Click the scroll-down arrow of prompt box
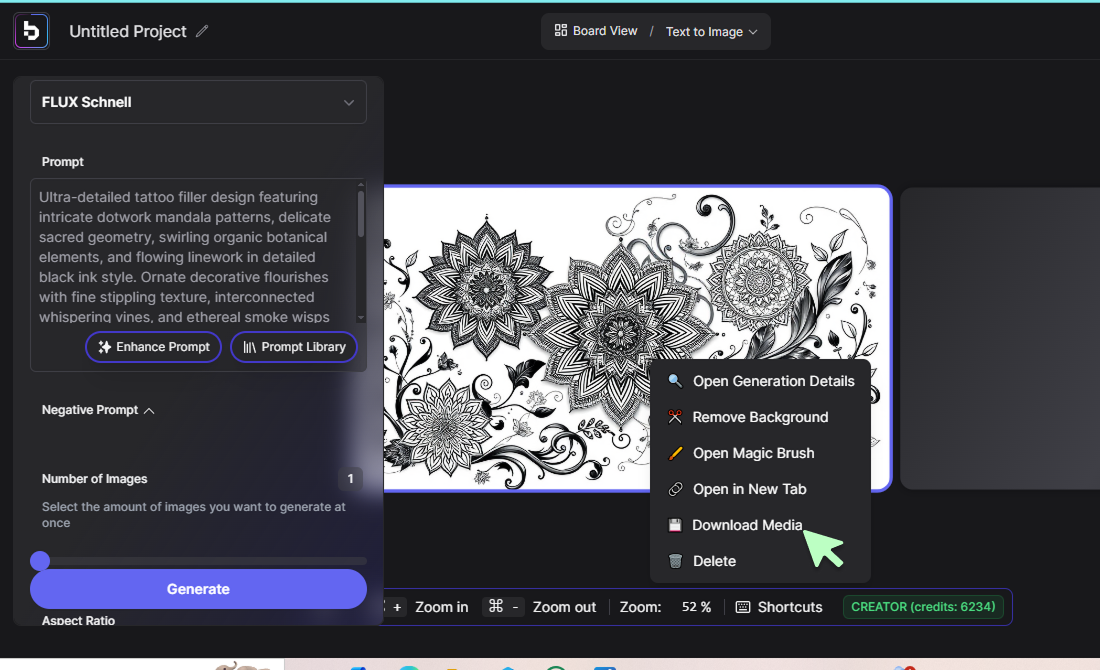Viewport: 1100px width, 670px height. 361,318
